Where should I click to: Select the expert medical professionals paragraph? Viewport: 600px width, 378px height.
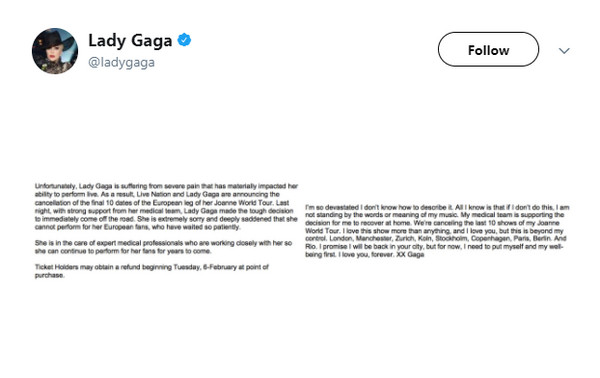(x=163, y=247)
